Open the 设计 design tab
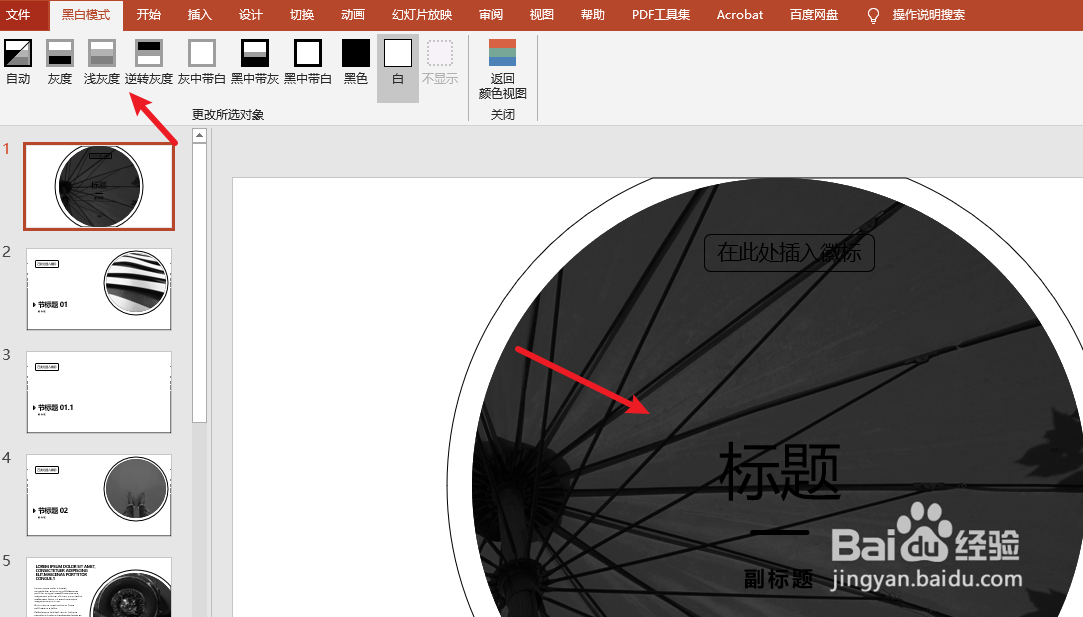 click(251, 15)
